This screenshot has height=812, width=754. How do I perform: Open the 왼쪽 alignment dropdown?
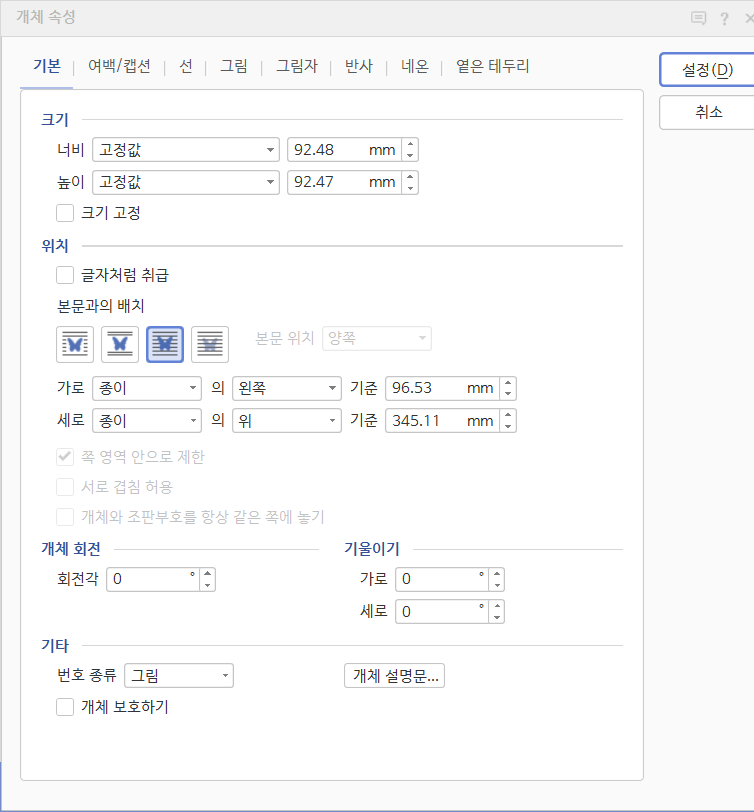coord(287,388)
